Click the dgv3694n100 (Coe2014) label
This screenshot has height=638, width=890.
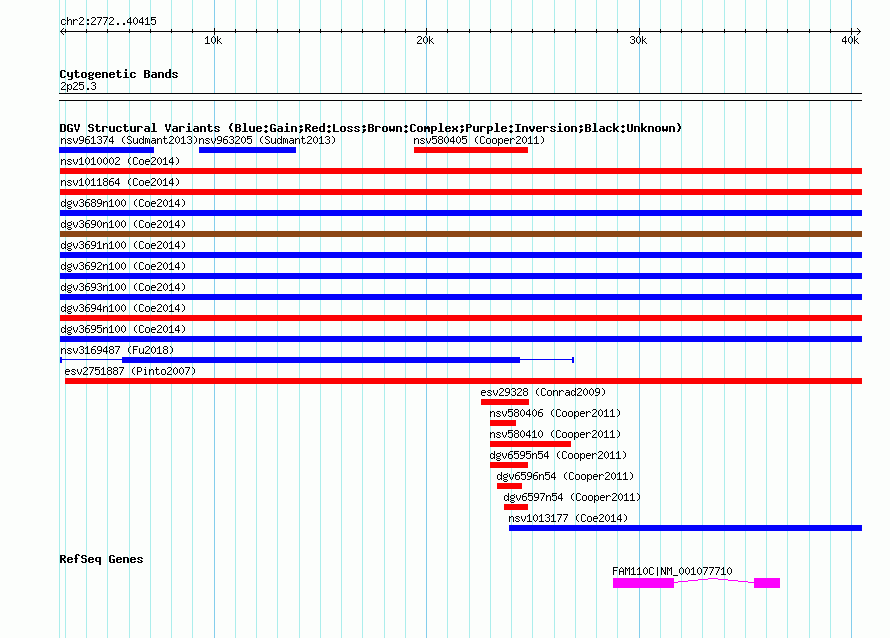(x=123, y=308)
